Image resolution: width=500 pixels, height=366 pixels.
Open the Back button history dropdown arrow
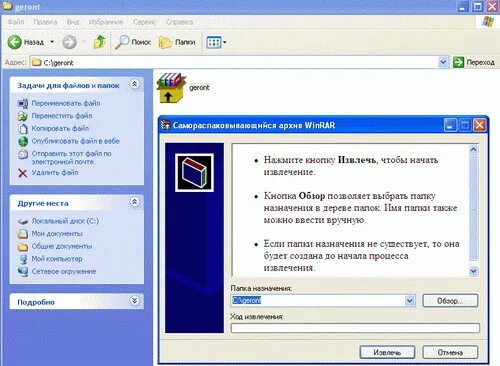point(52,42)
